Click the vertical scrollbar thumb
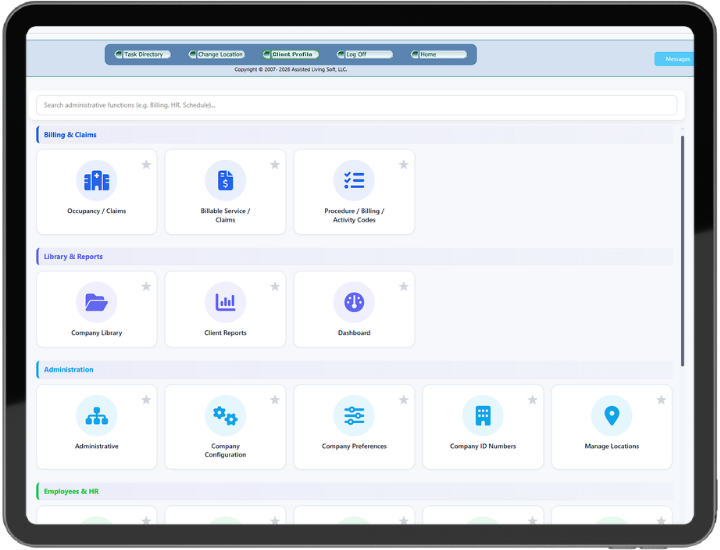 point(682,251)
